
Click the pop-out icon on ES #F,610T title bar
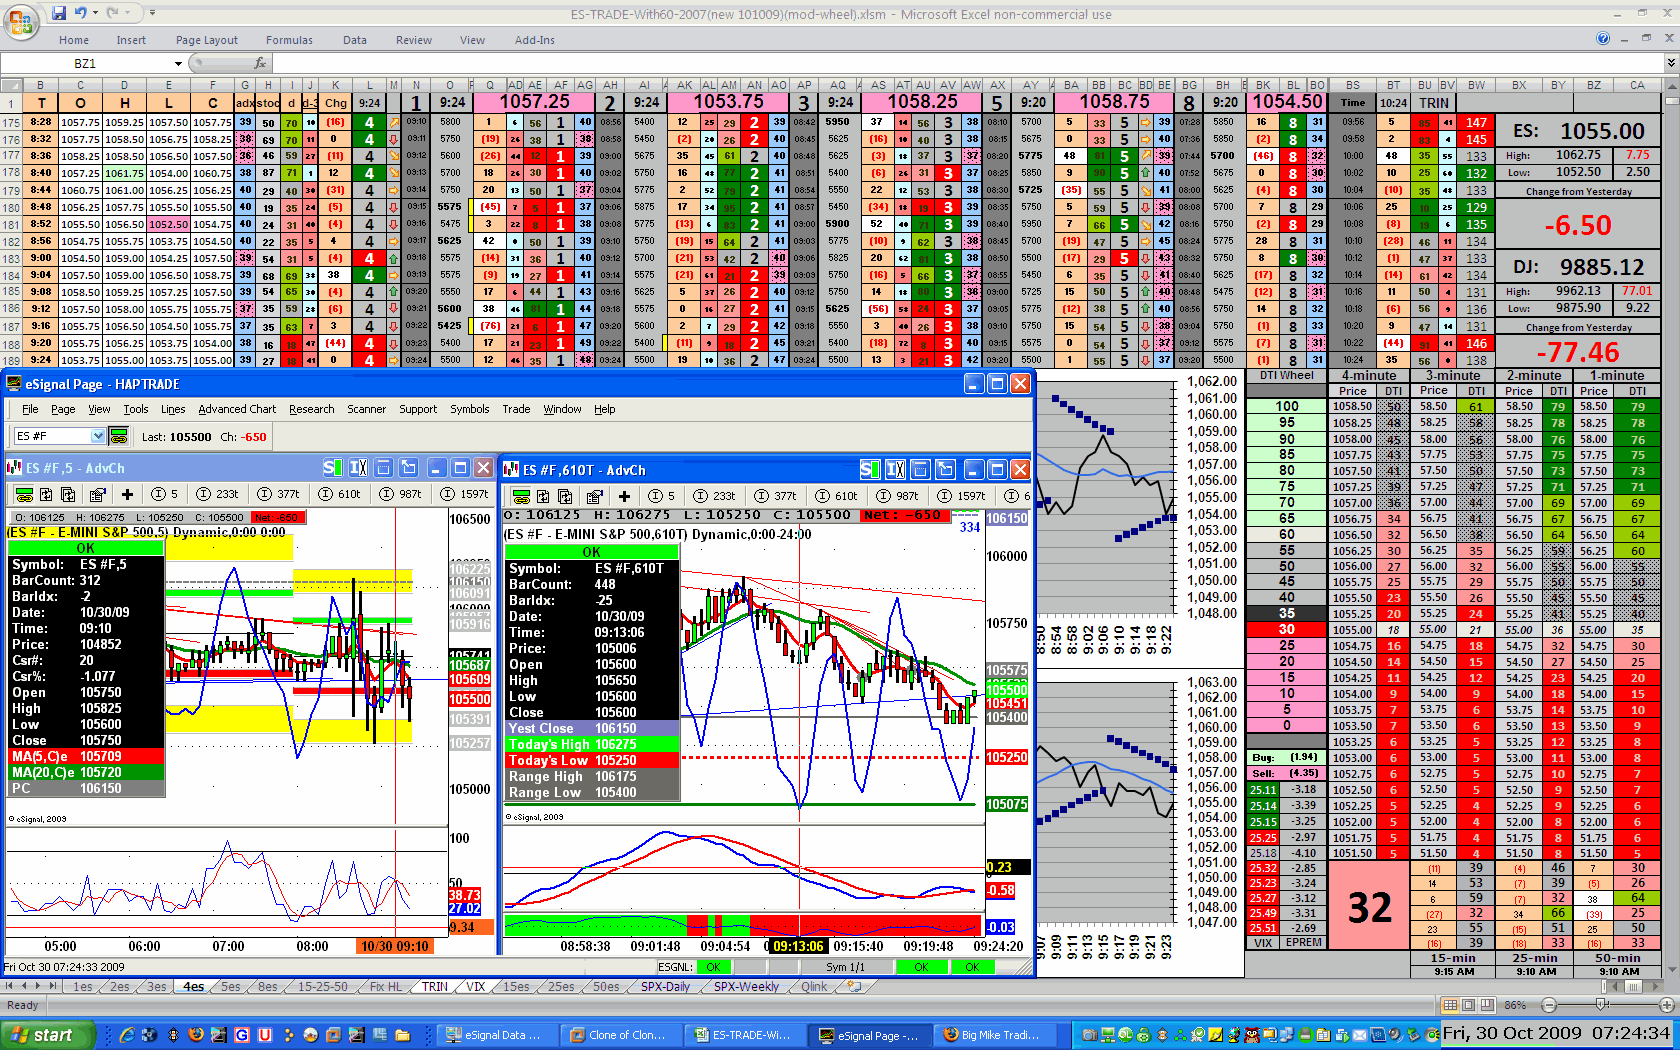pos(945,470)
